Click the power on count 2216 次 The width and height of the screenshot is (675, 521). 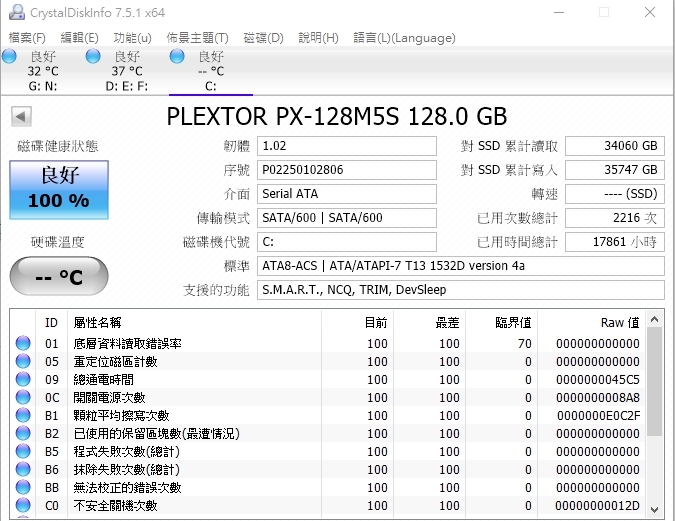615,218
